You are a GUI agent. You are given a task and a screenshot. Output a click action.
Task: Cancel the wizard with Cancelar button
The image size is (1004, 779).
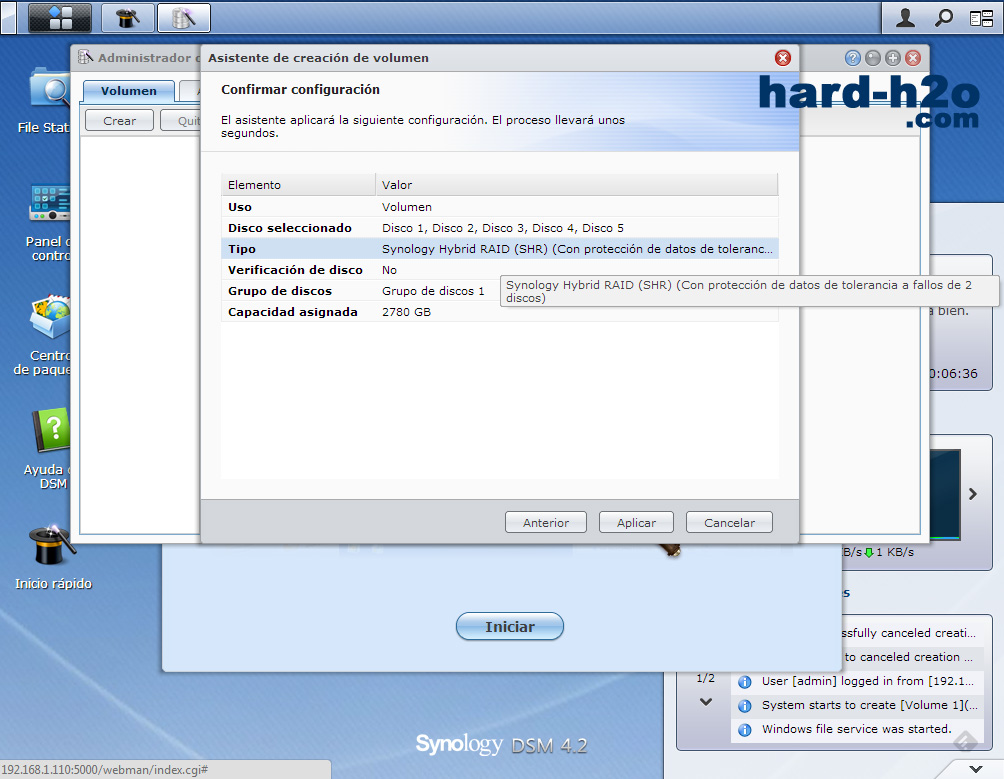729,522
